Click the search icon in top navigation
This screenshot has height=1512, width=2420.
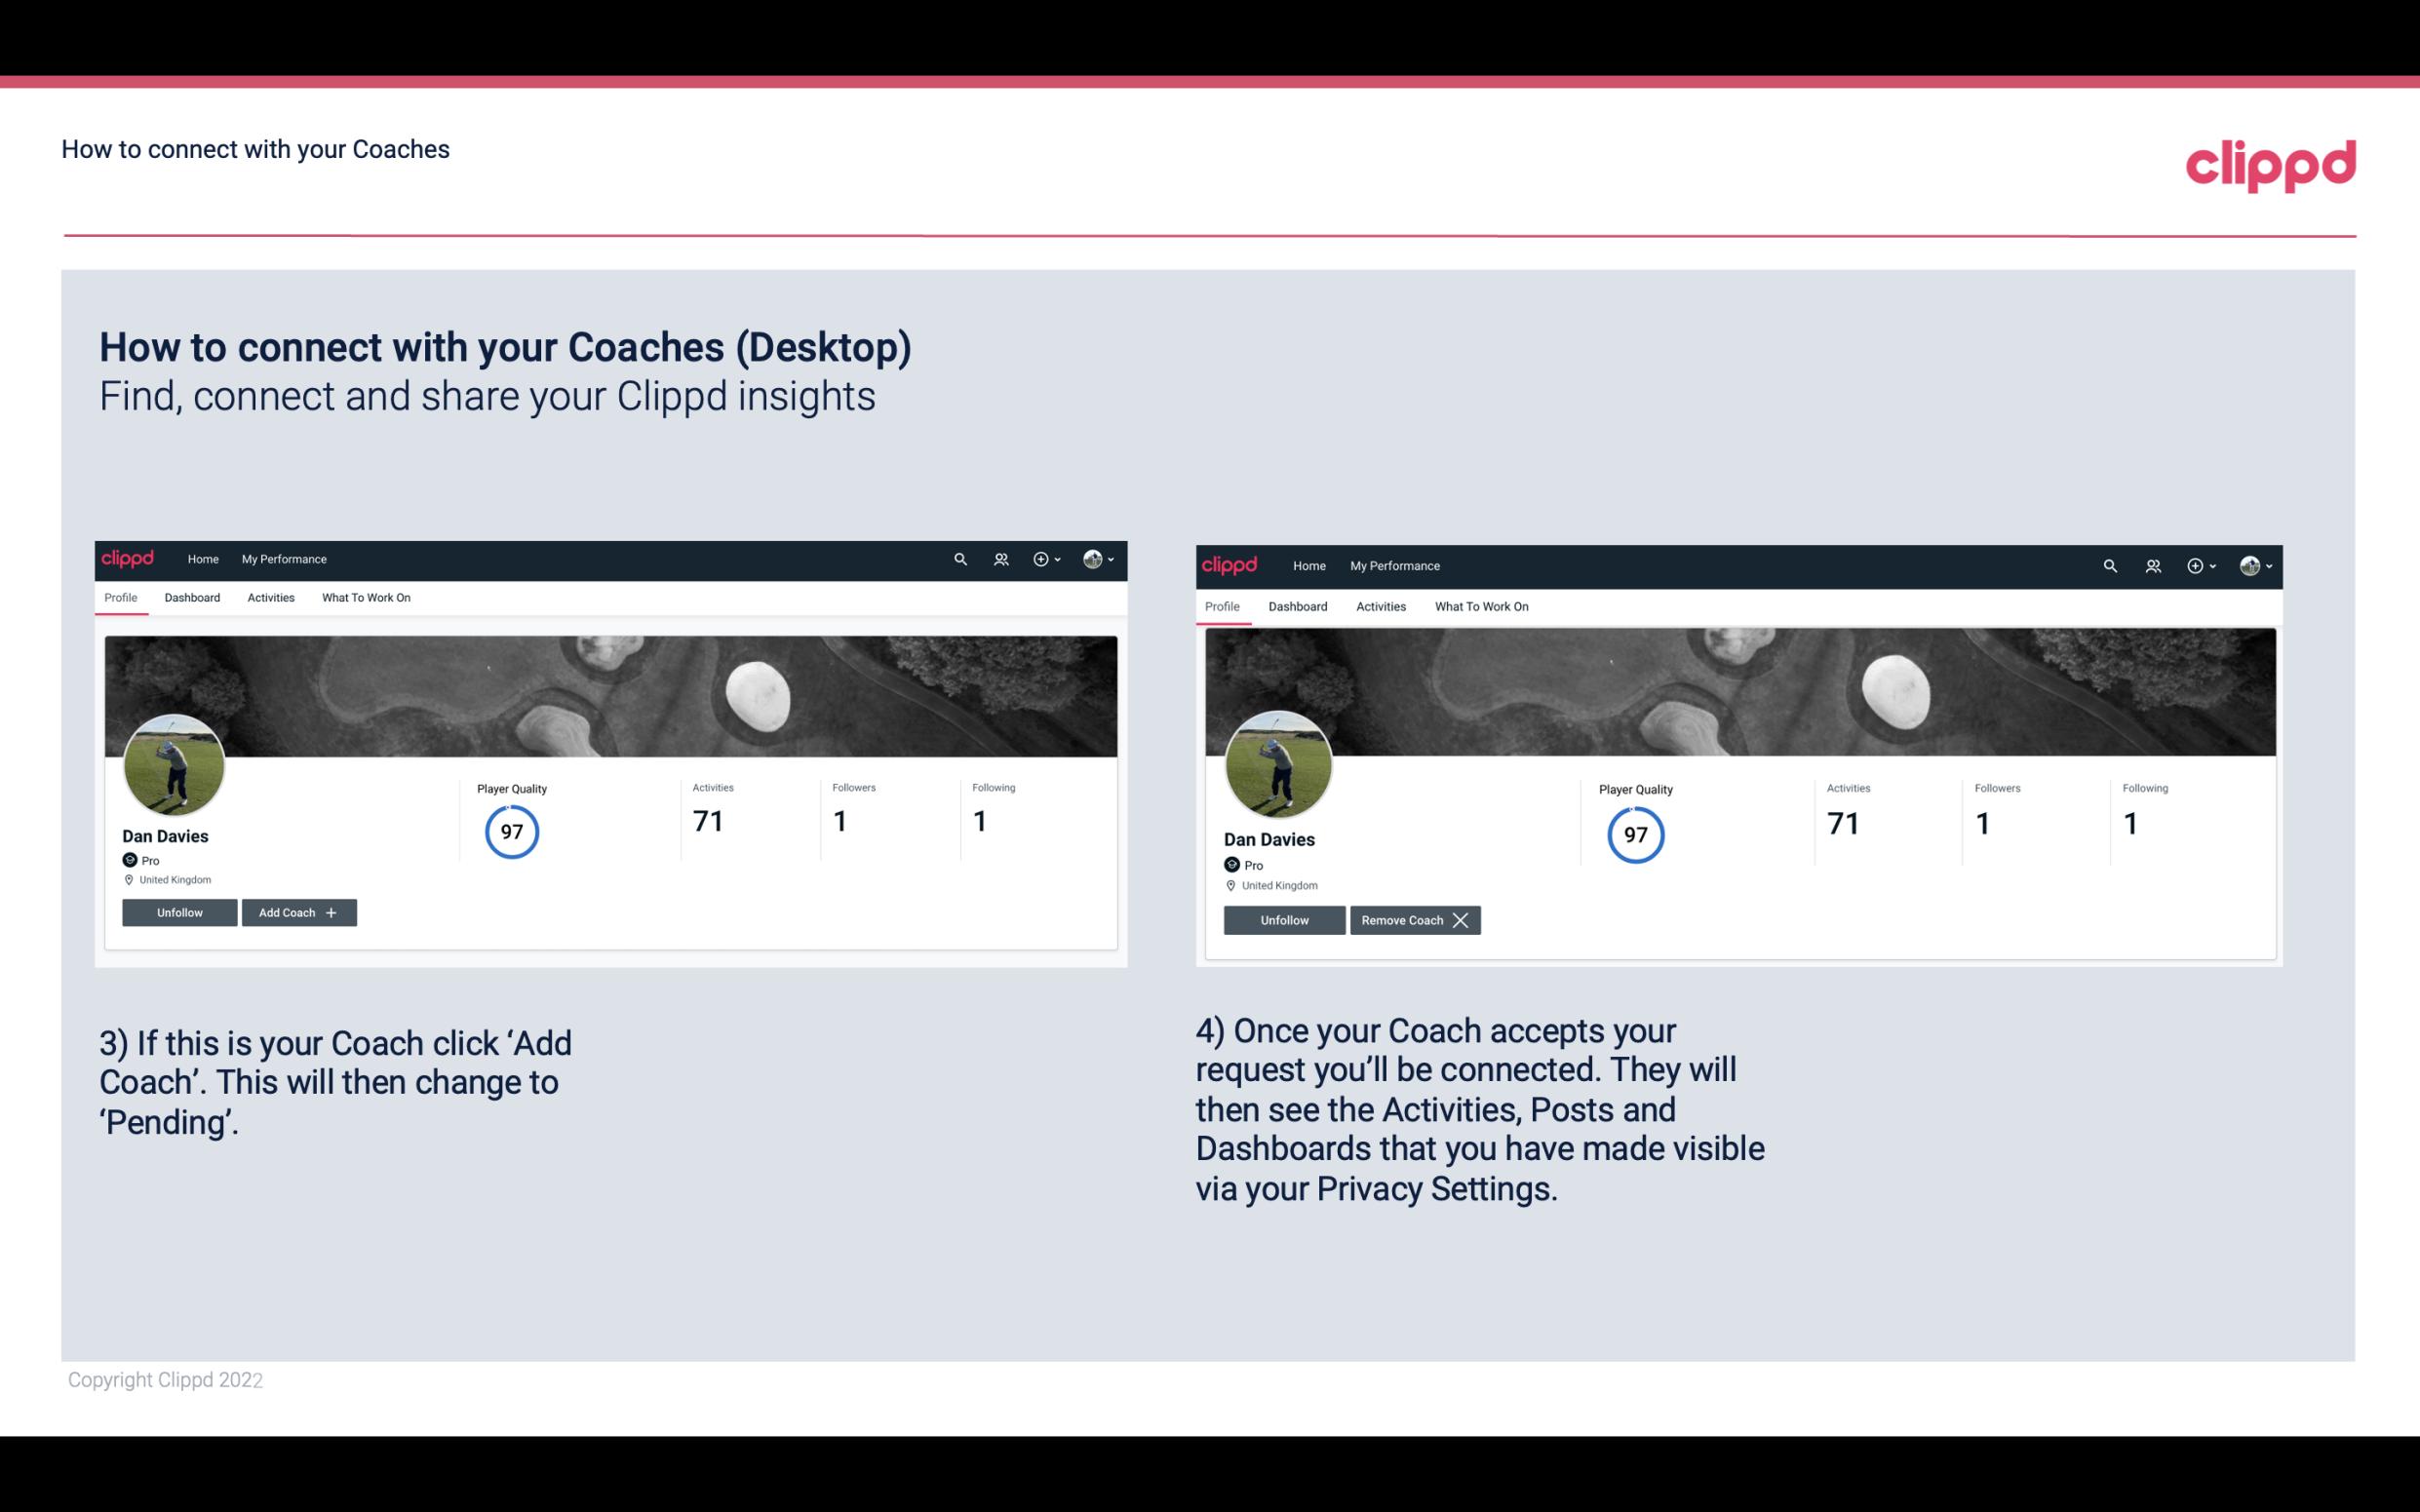click(x=958, y=560)
